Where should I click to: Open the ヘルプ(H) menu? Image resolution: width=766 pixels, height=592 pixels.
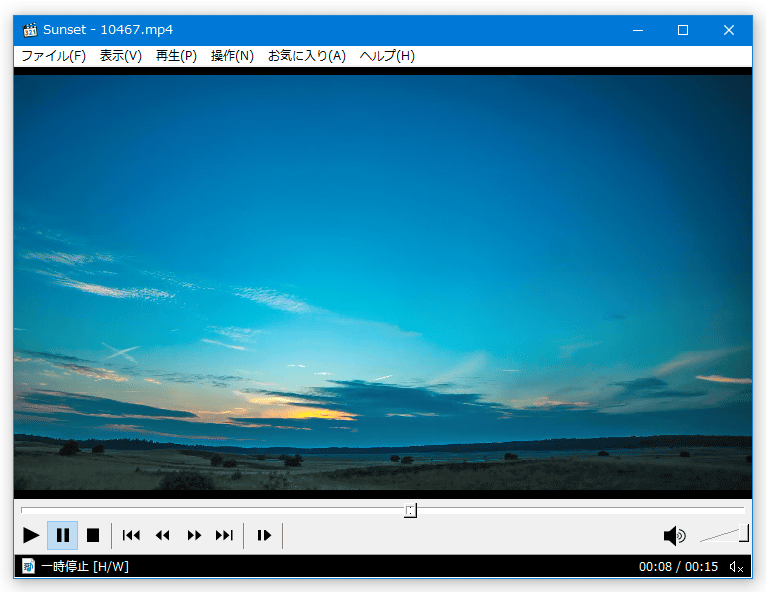[x=387, y=56]
